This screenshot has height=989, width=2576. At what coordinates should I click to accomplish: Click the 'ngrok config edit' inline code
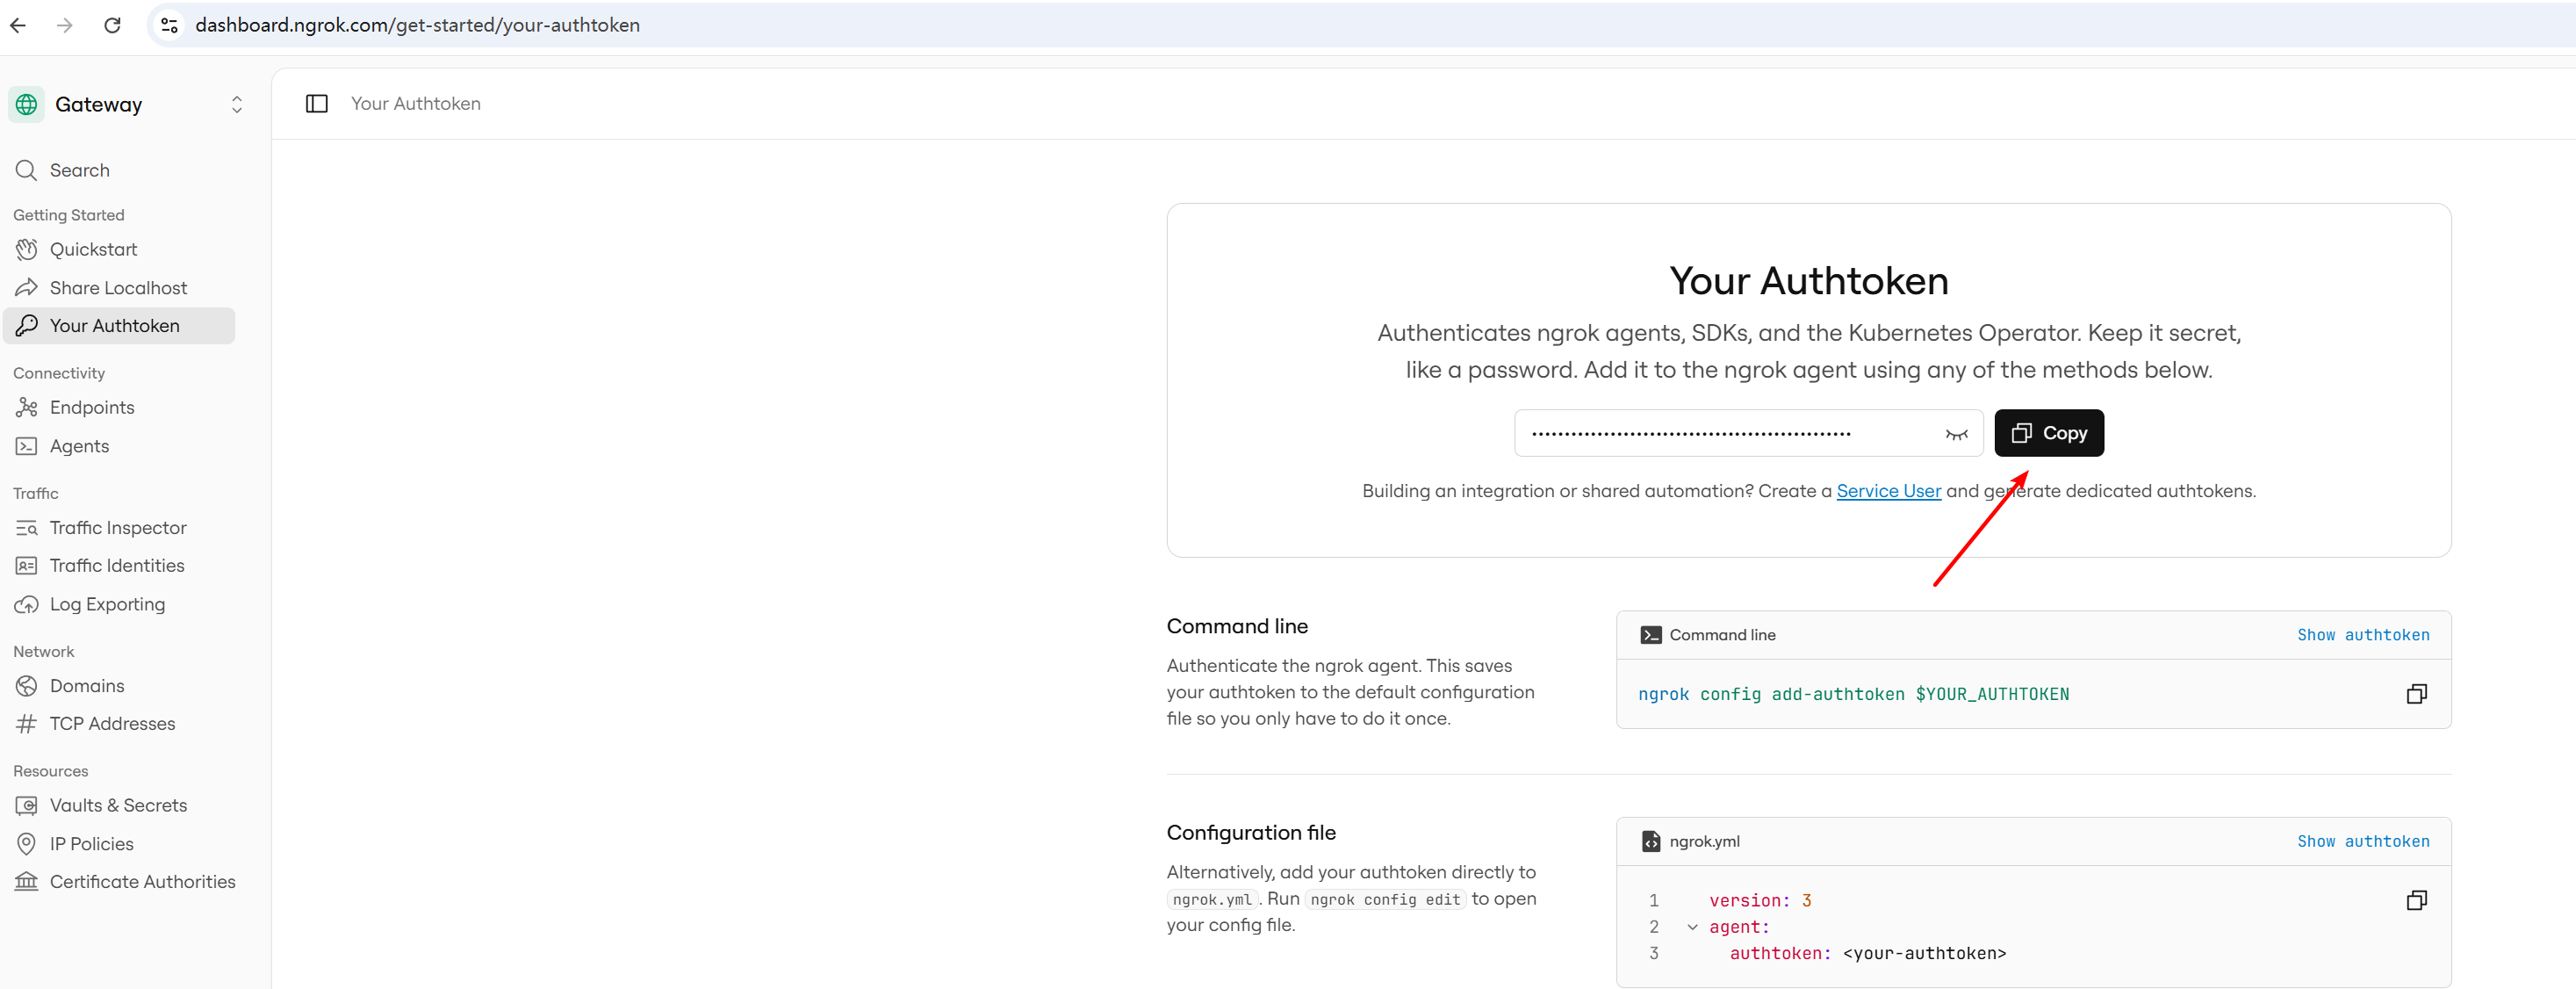(x=1385, y=900)
